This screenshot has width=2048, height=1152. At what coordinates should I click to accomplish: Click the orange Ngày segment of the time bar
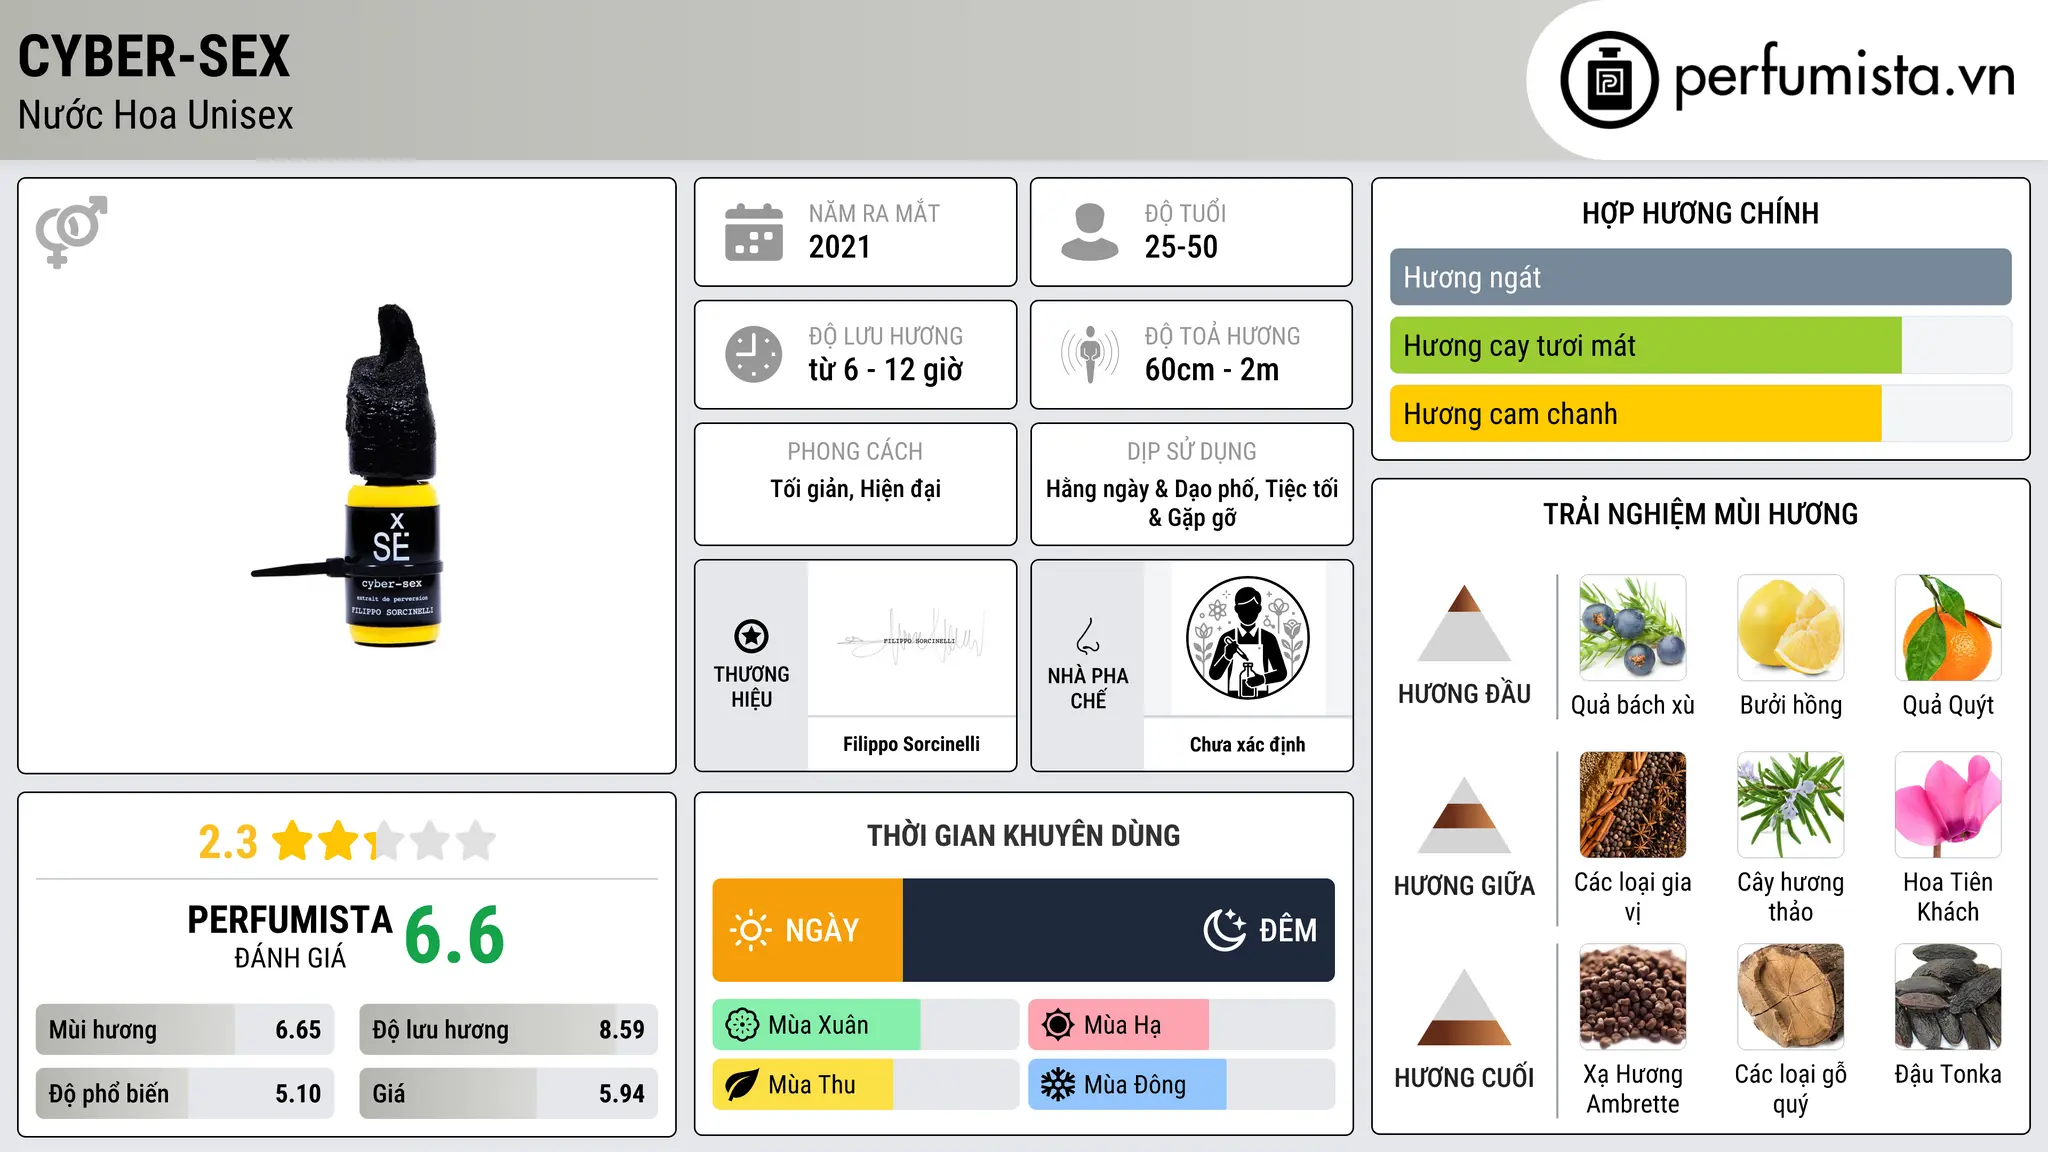point(808,930)
